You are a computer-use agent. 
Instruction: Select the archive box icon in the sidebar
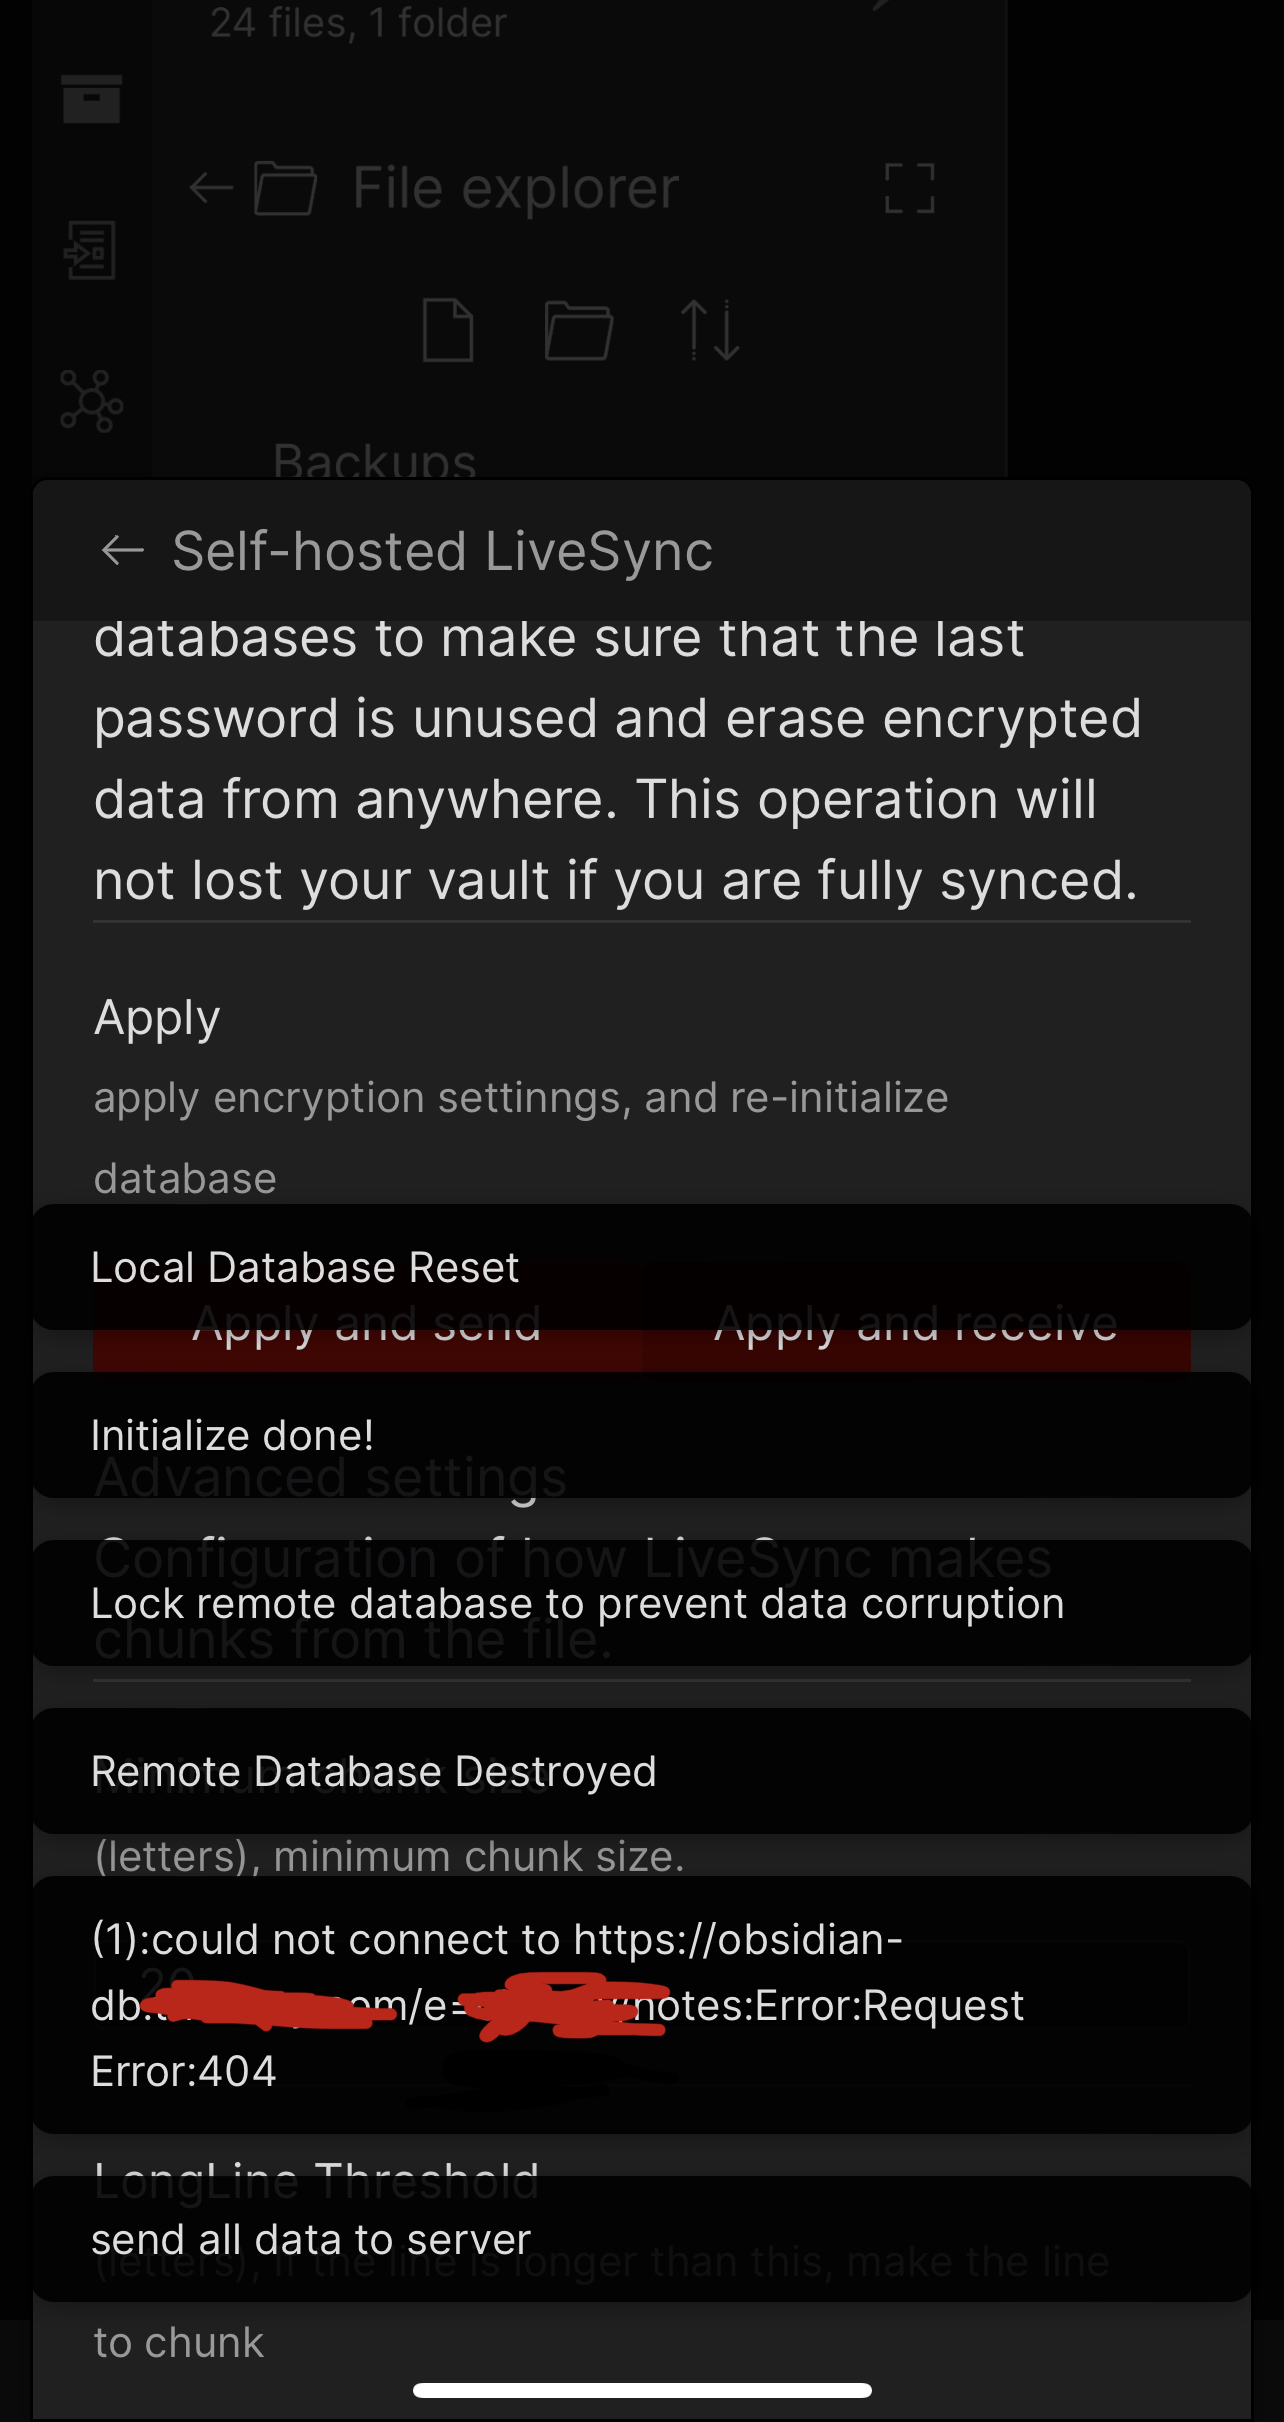click(93, 97)
